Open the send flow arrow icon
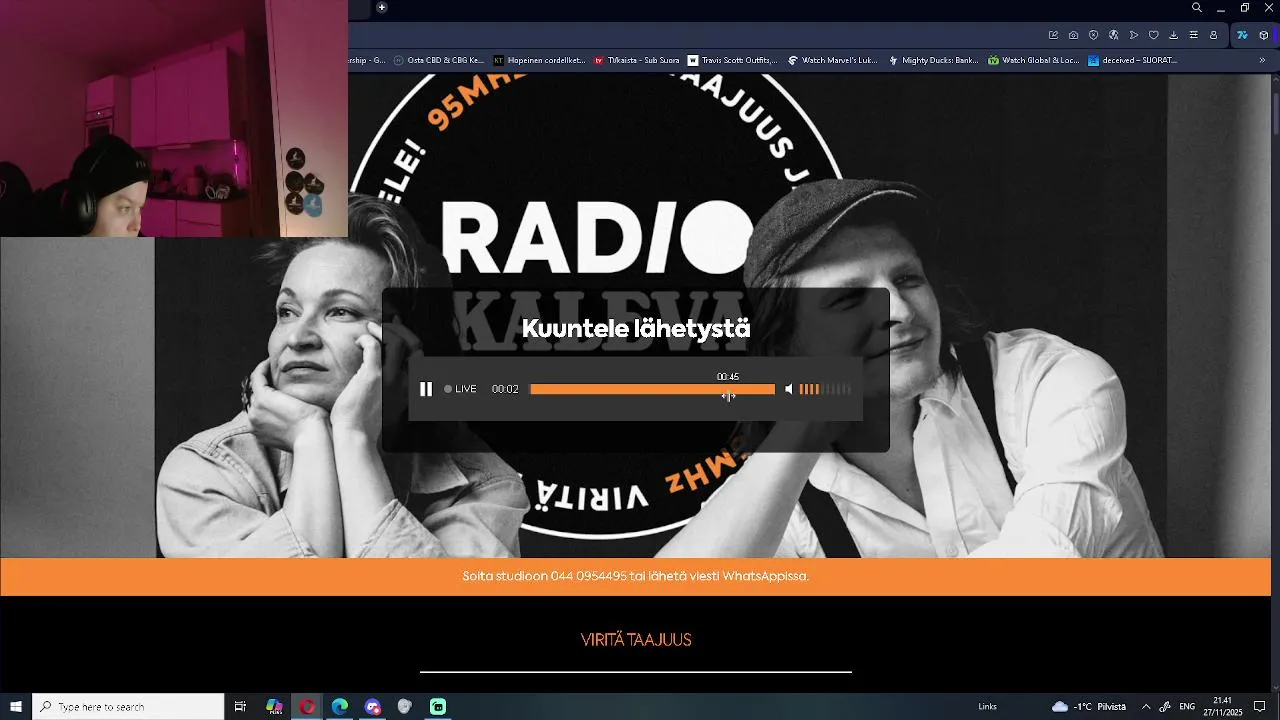This screenshot has height=720, width=1280. (x=1133, y=35)
